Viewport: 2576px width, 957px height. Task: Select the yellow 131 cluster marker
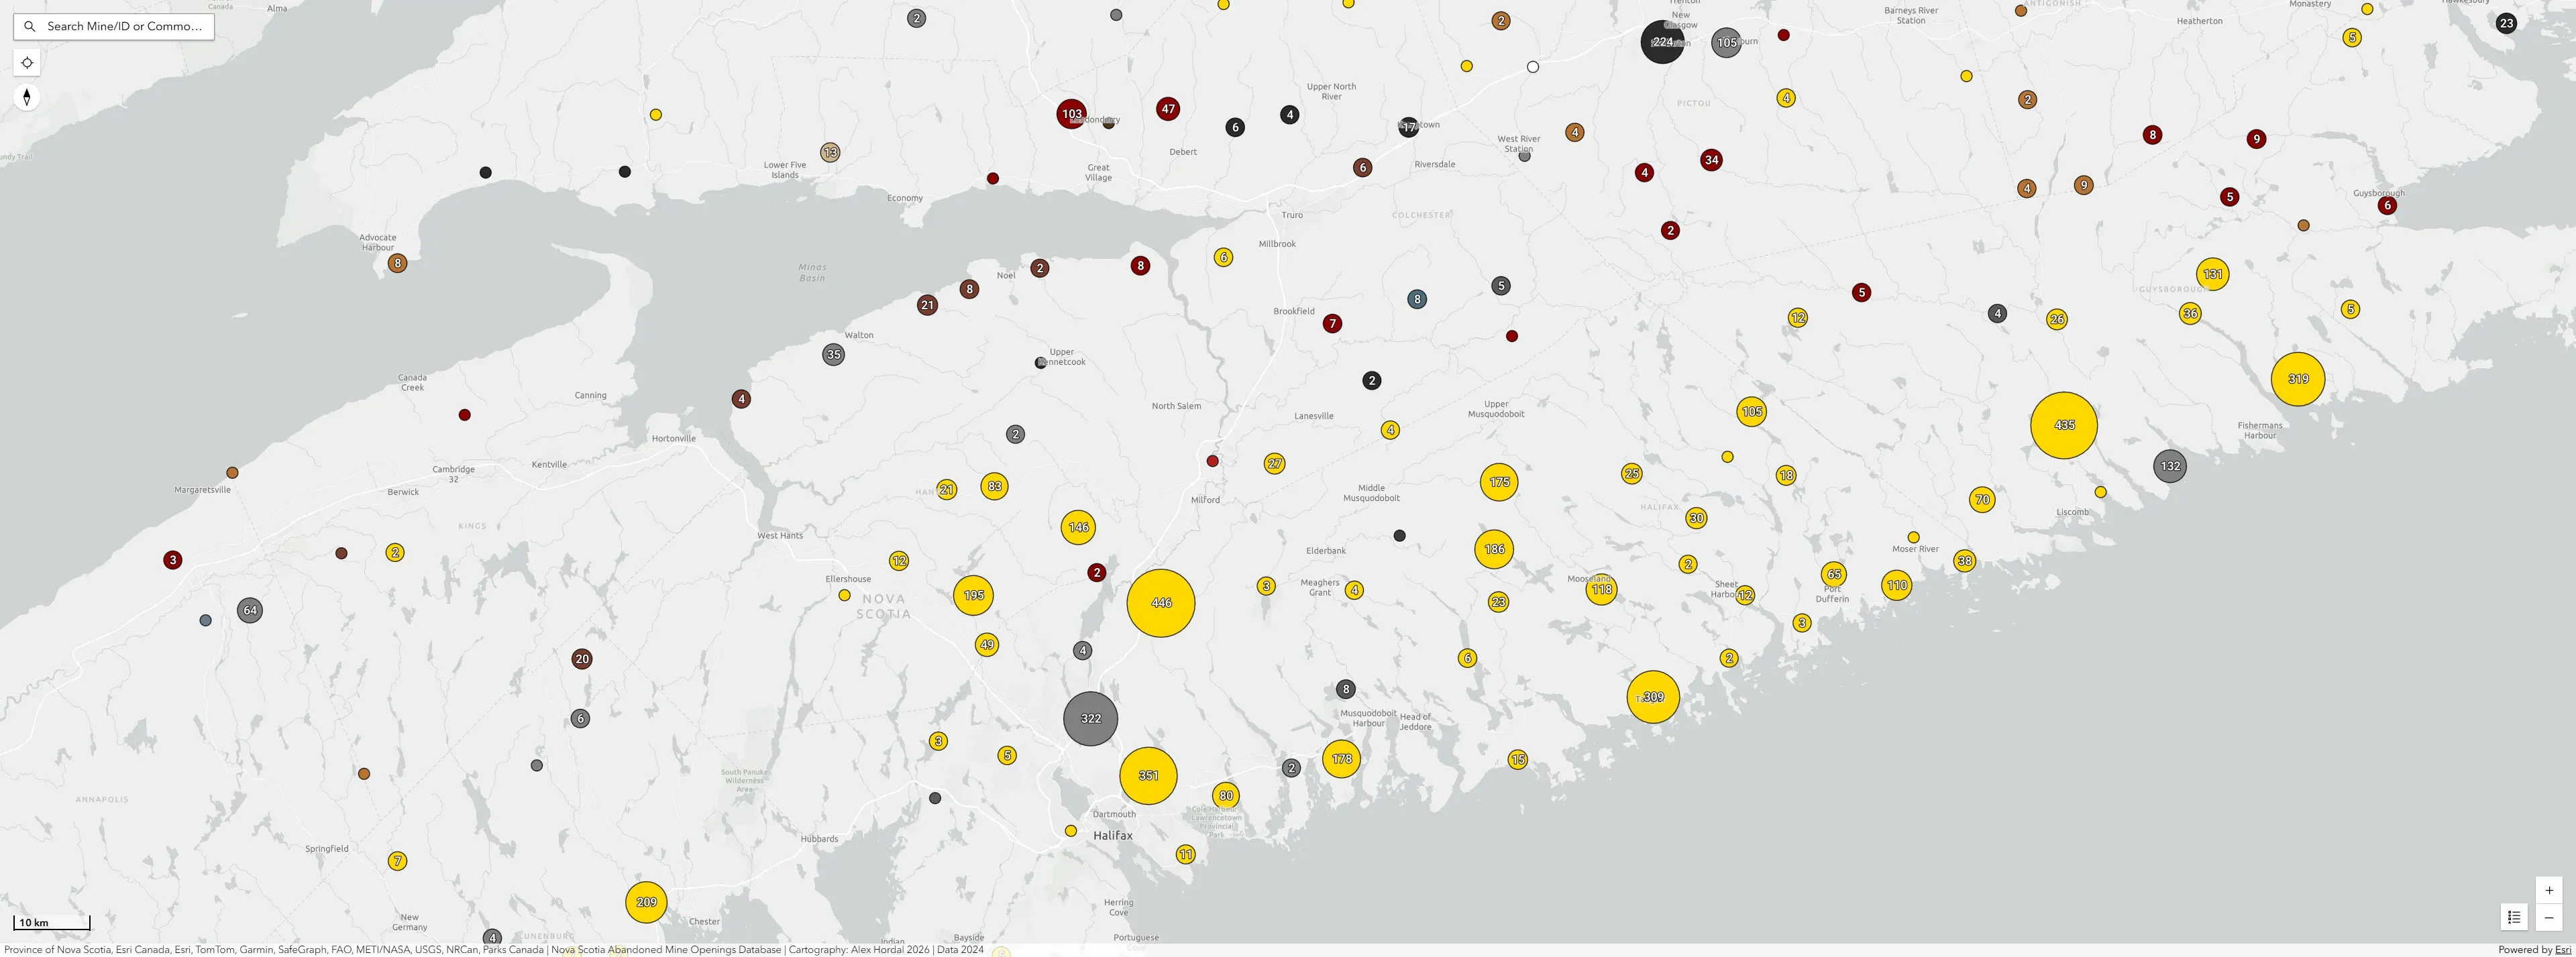point(2212,274)
